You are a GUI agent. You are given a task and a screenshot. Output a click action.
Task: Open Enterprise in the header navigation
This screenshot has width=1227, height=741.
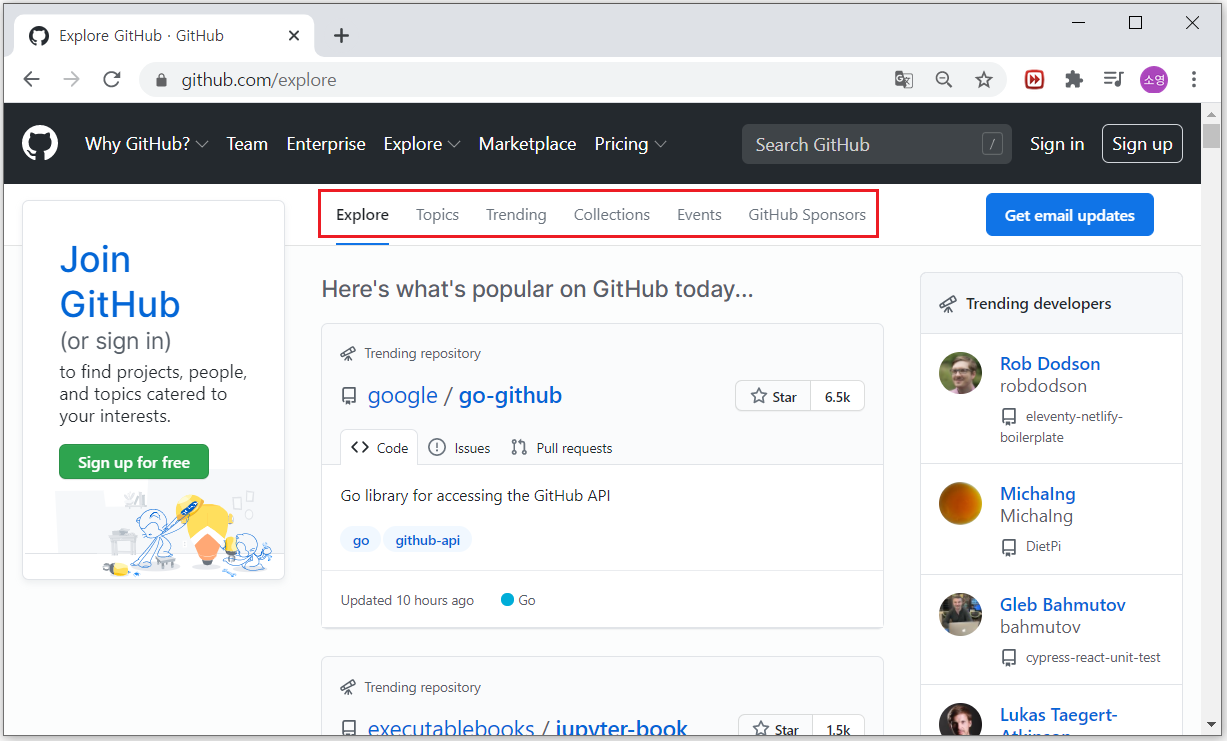pyautogui.click(x=326, y=144)
